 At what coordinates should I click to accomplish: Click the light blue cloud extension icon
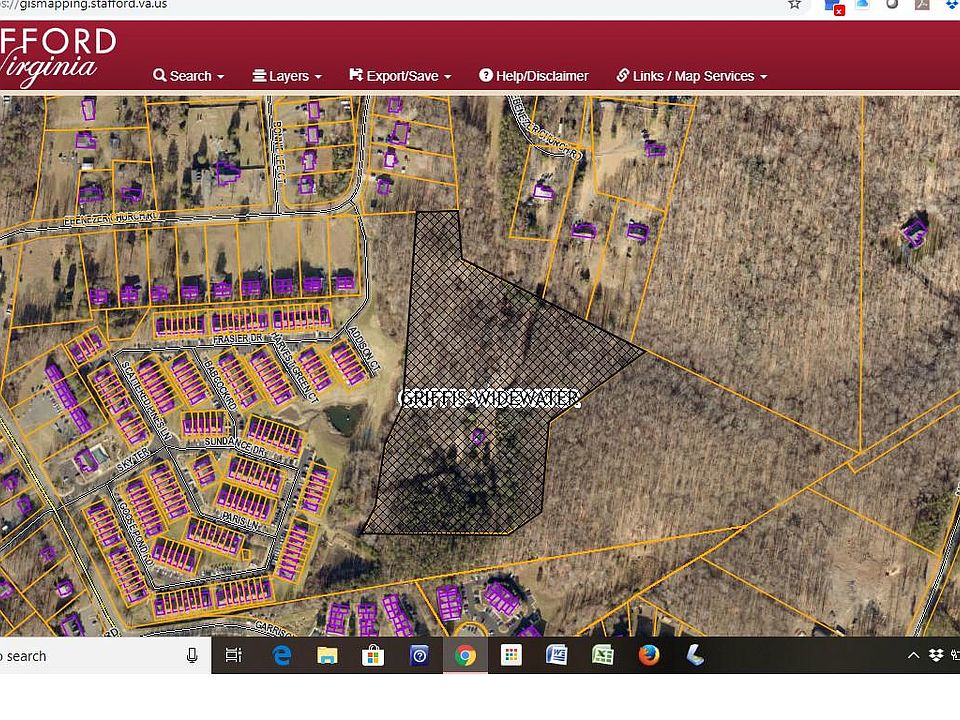coord(862,4)
